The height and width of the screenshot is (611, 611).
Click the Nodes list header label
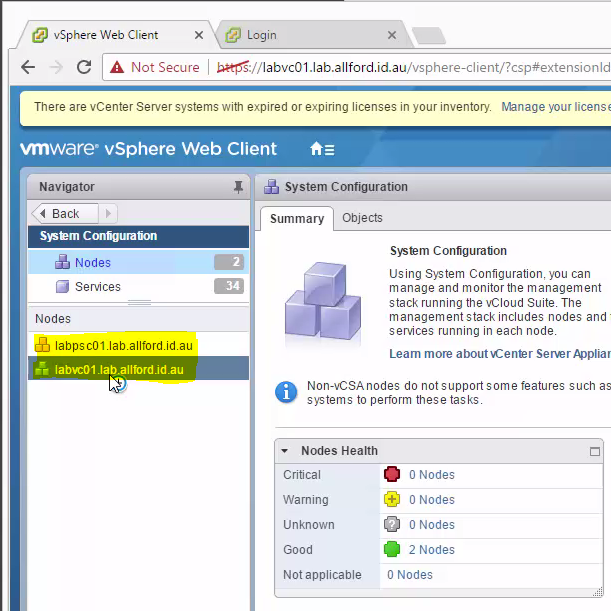tap(53, 319)
